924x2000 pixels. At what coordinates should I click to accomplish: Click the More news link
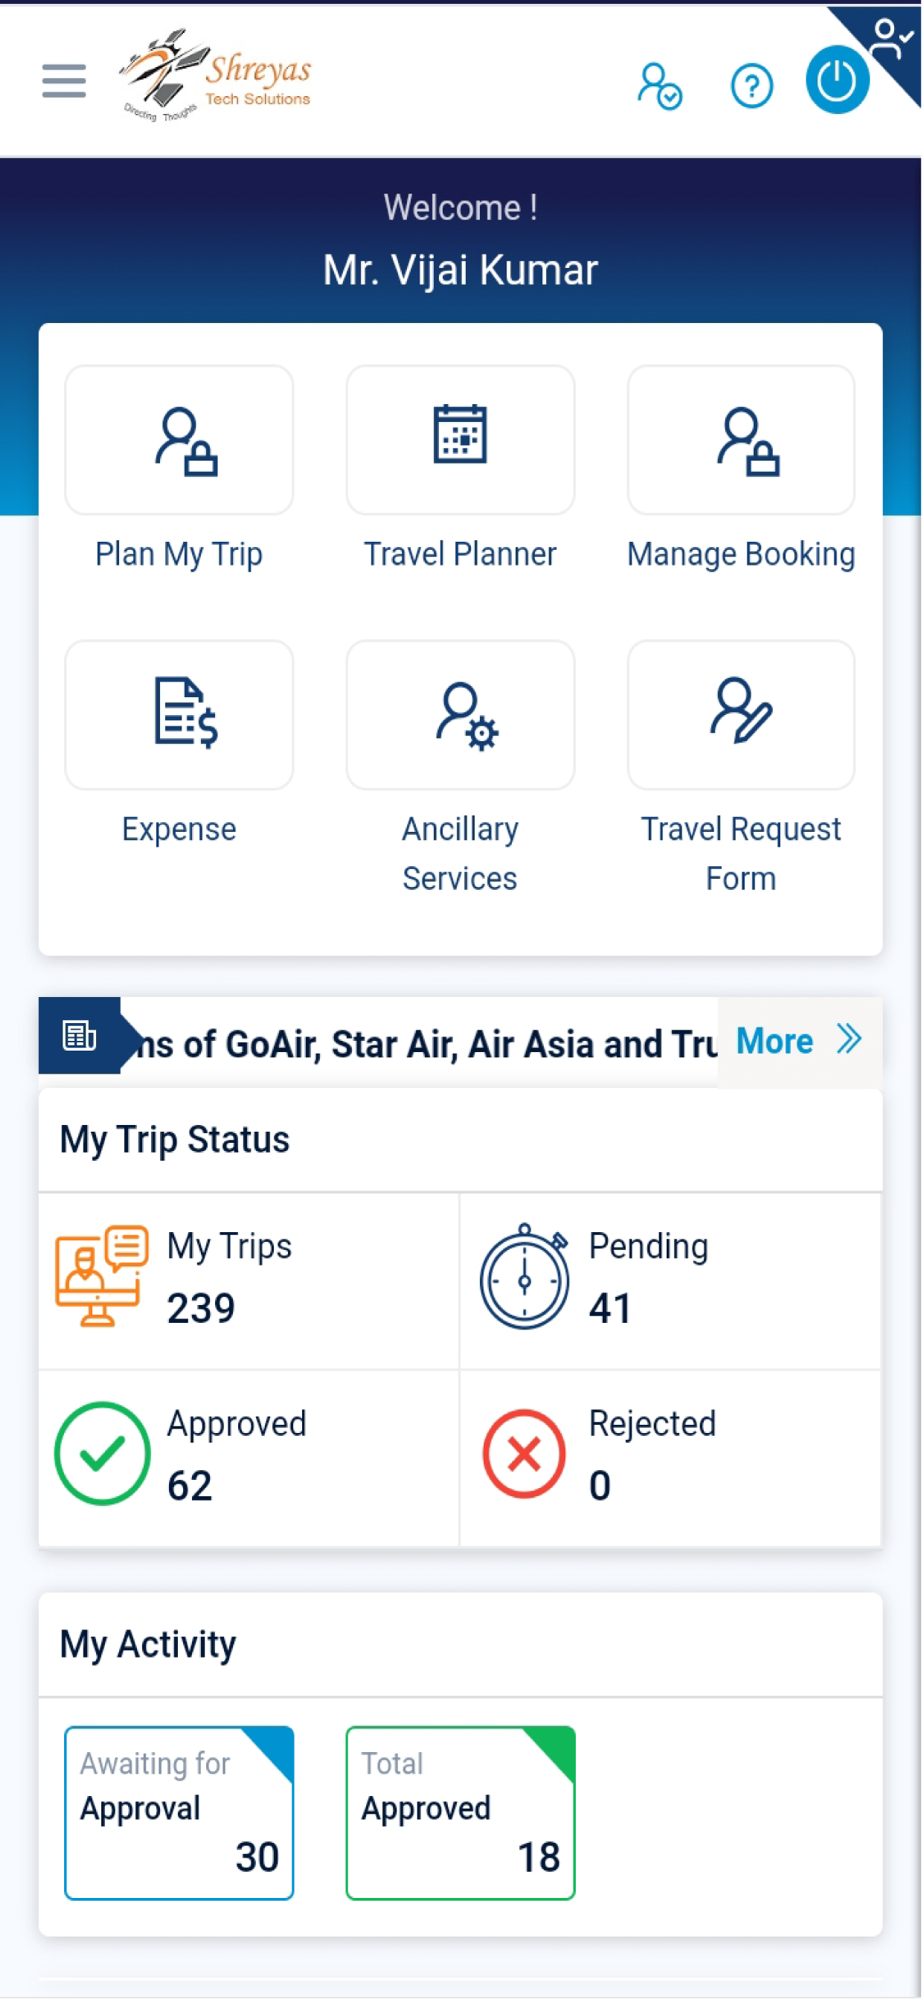point(774,1041)
